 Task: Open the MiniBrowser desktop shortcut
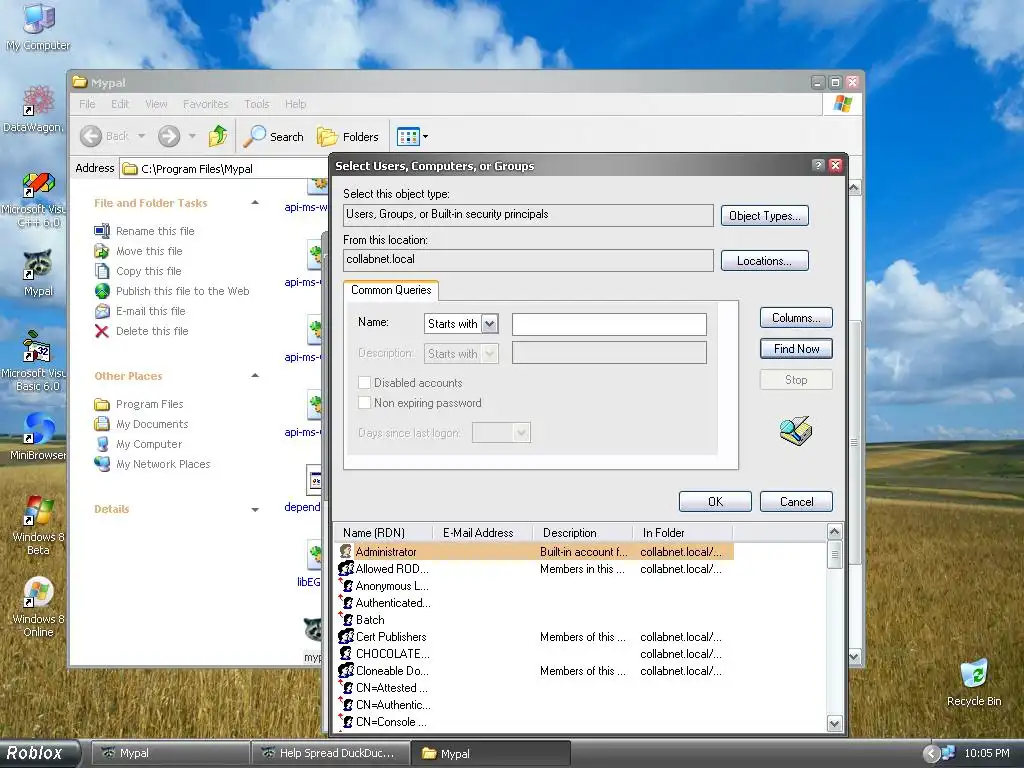pyautogui.click(x=38, y=436)
